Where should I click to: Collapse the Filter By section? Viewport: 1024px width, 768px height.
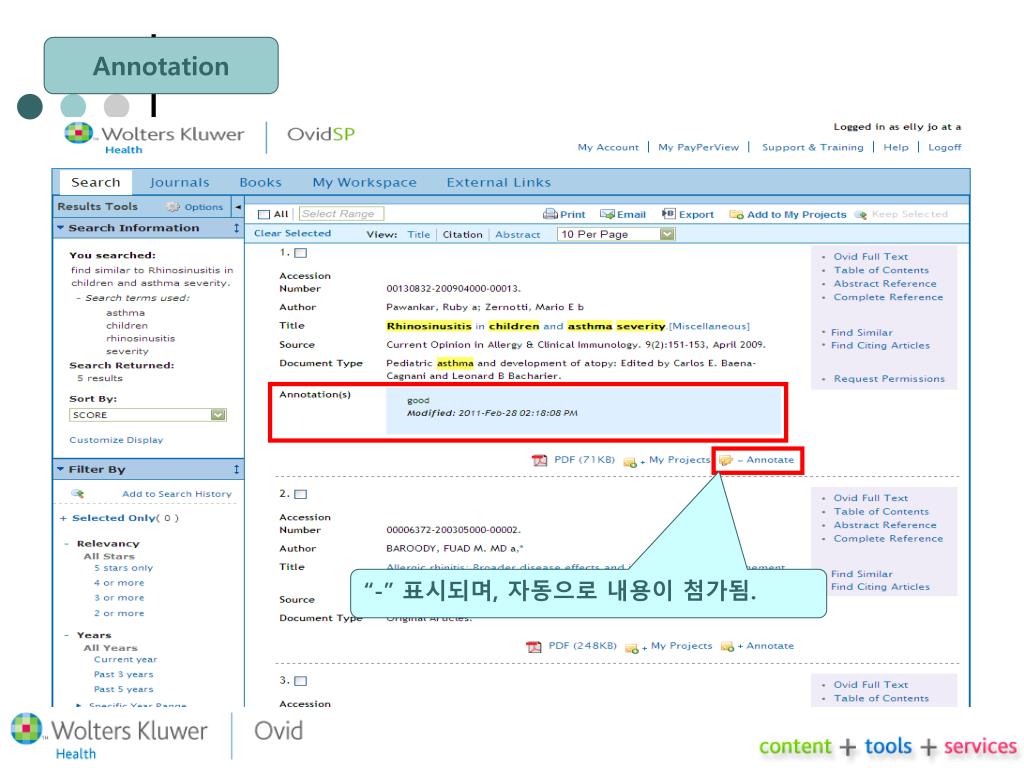coord(60,470)
